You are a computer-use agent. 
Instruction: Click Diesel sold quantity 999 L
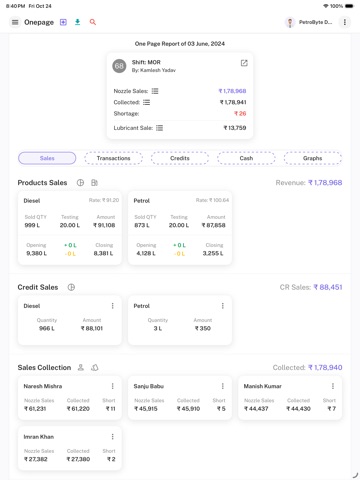(32, 225)
